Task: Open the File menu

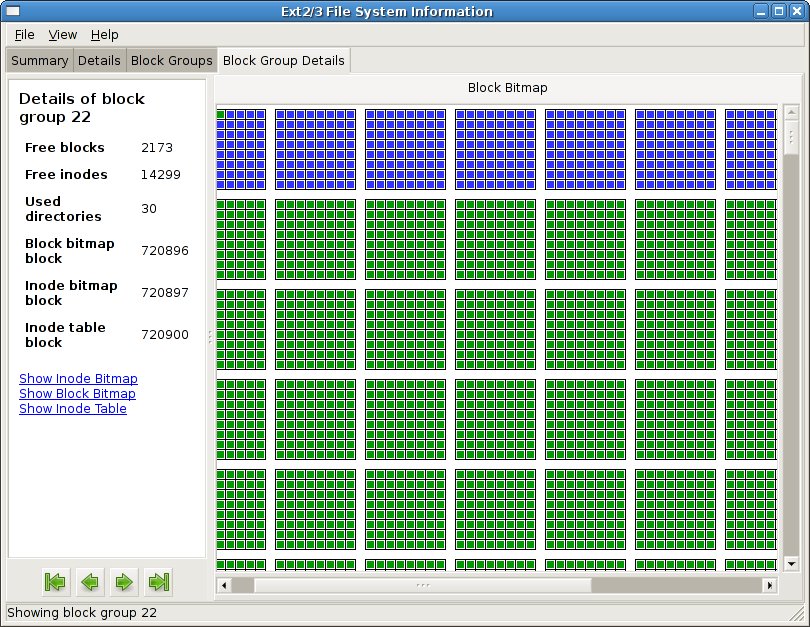Action: coord(24,35)
